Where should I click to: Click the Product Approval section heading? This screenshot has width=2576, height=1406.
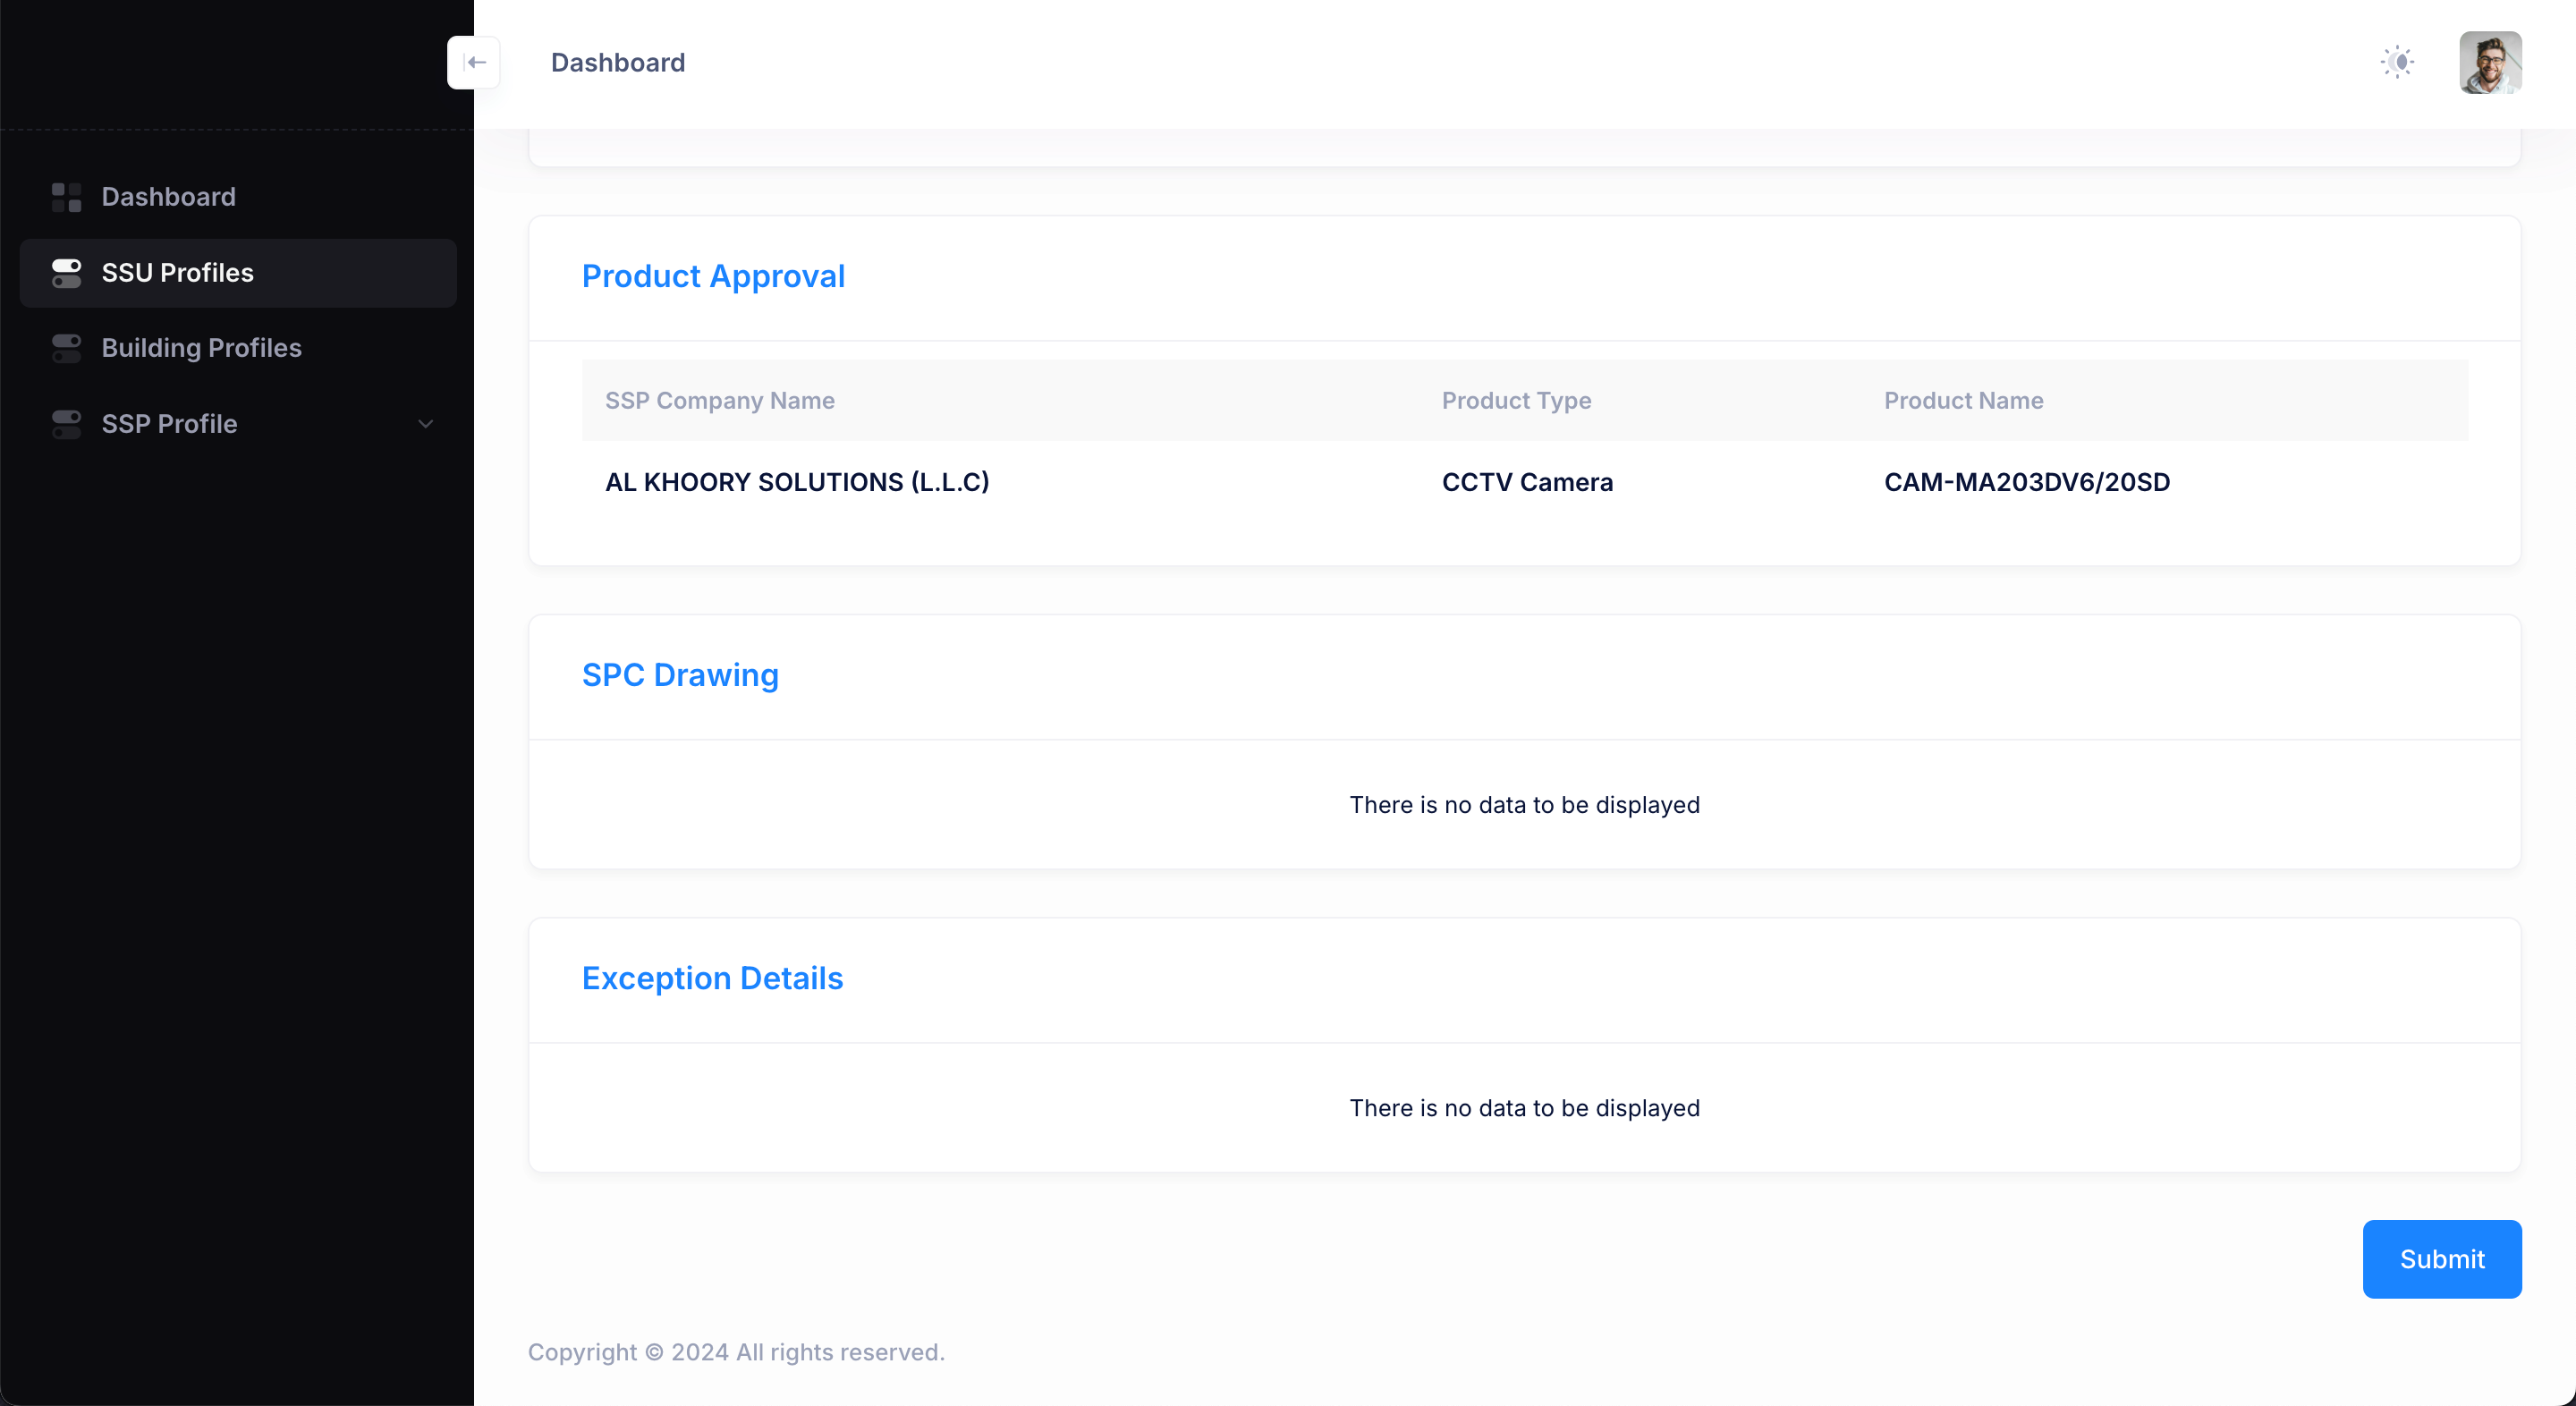(x=713, y=276)
